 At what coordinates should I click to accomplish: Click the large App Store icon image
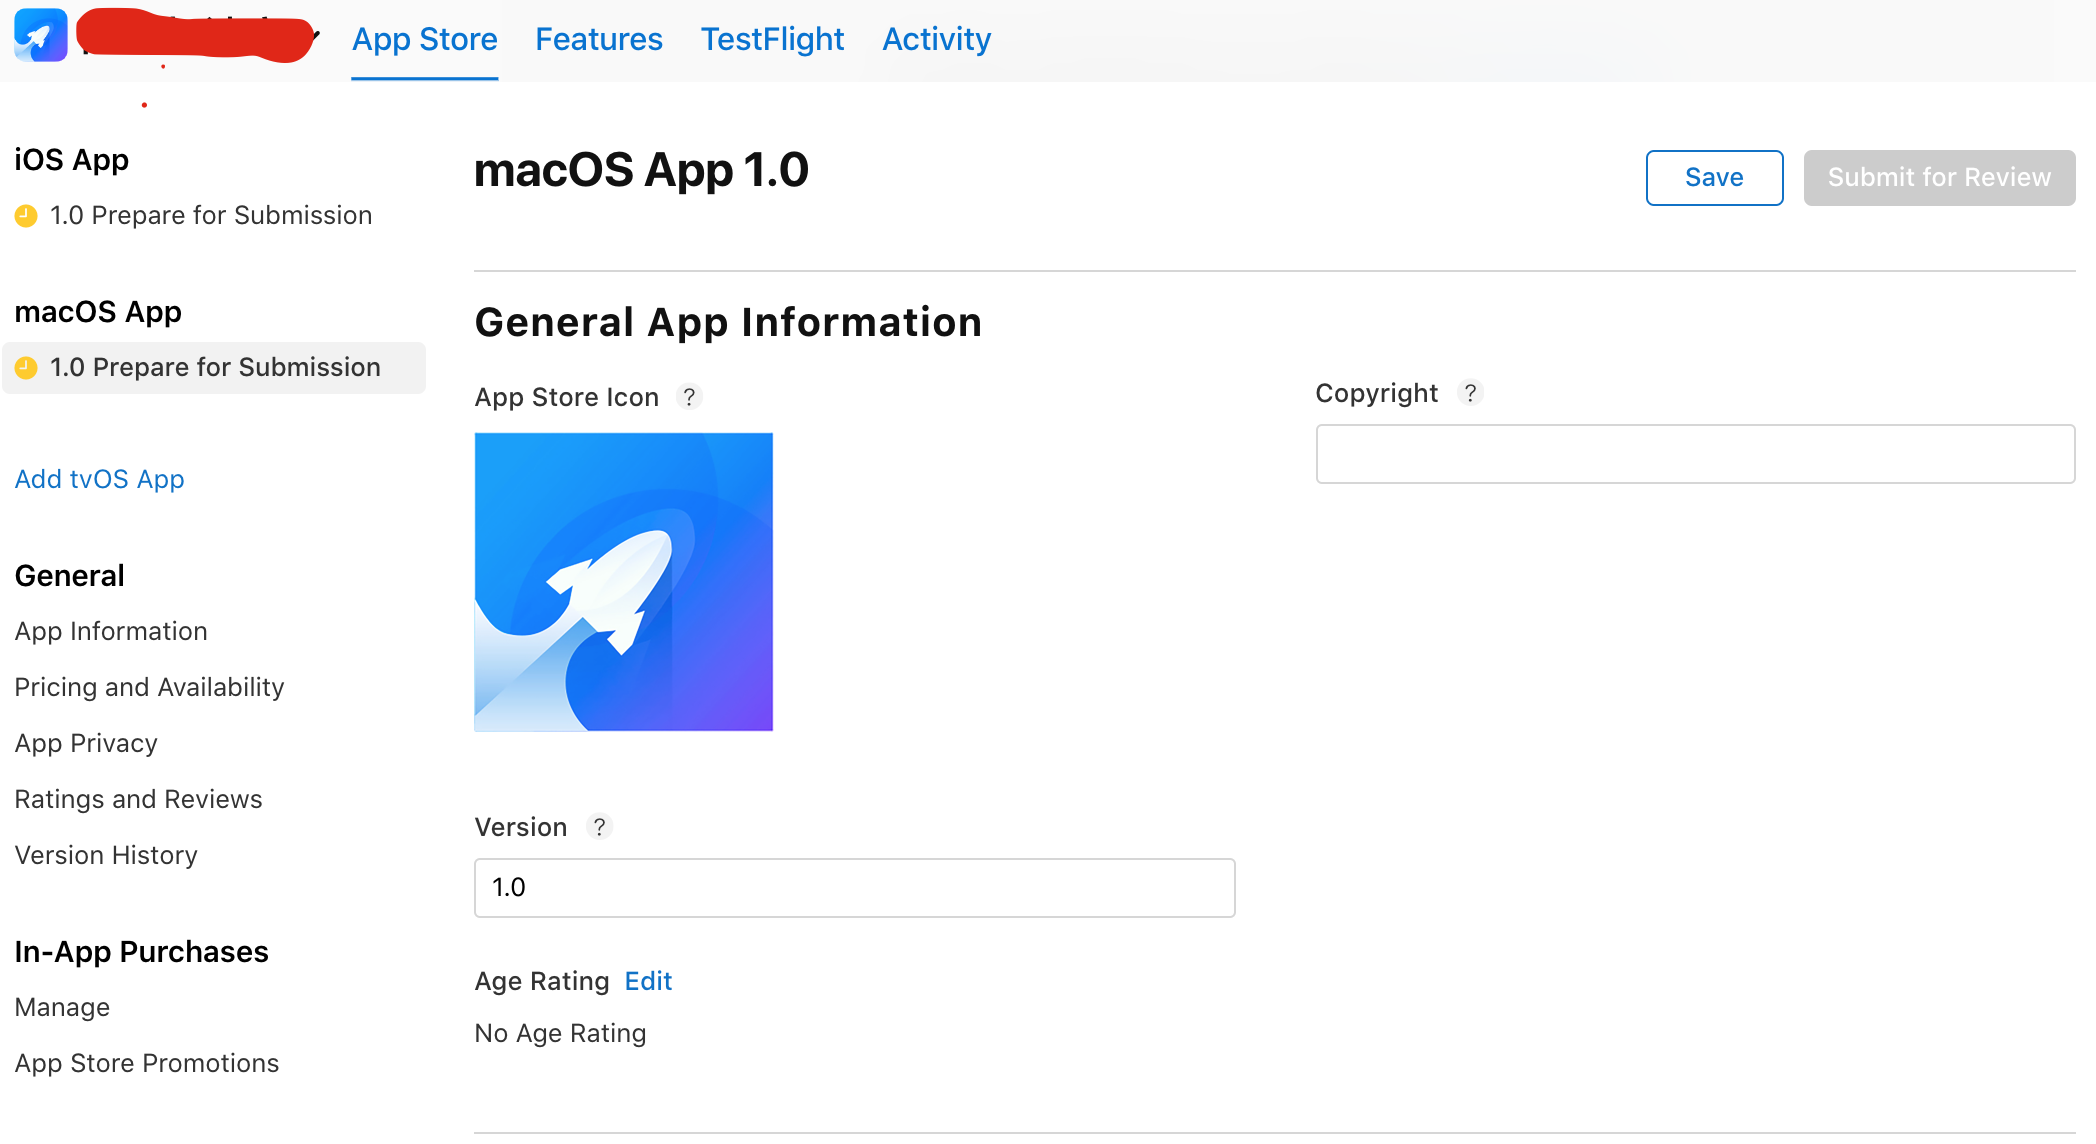coord(623,582)
